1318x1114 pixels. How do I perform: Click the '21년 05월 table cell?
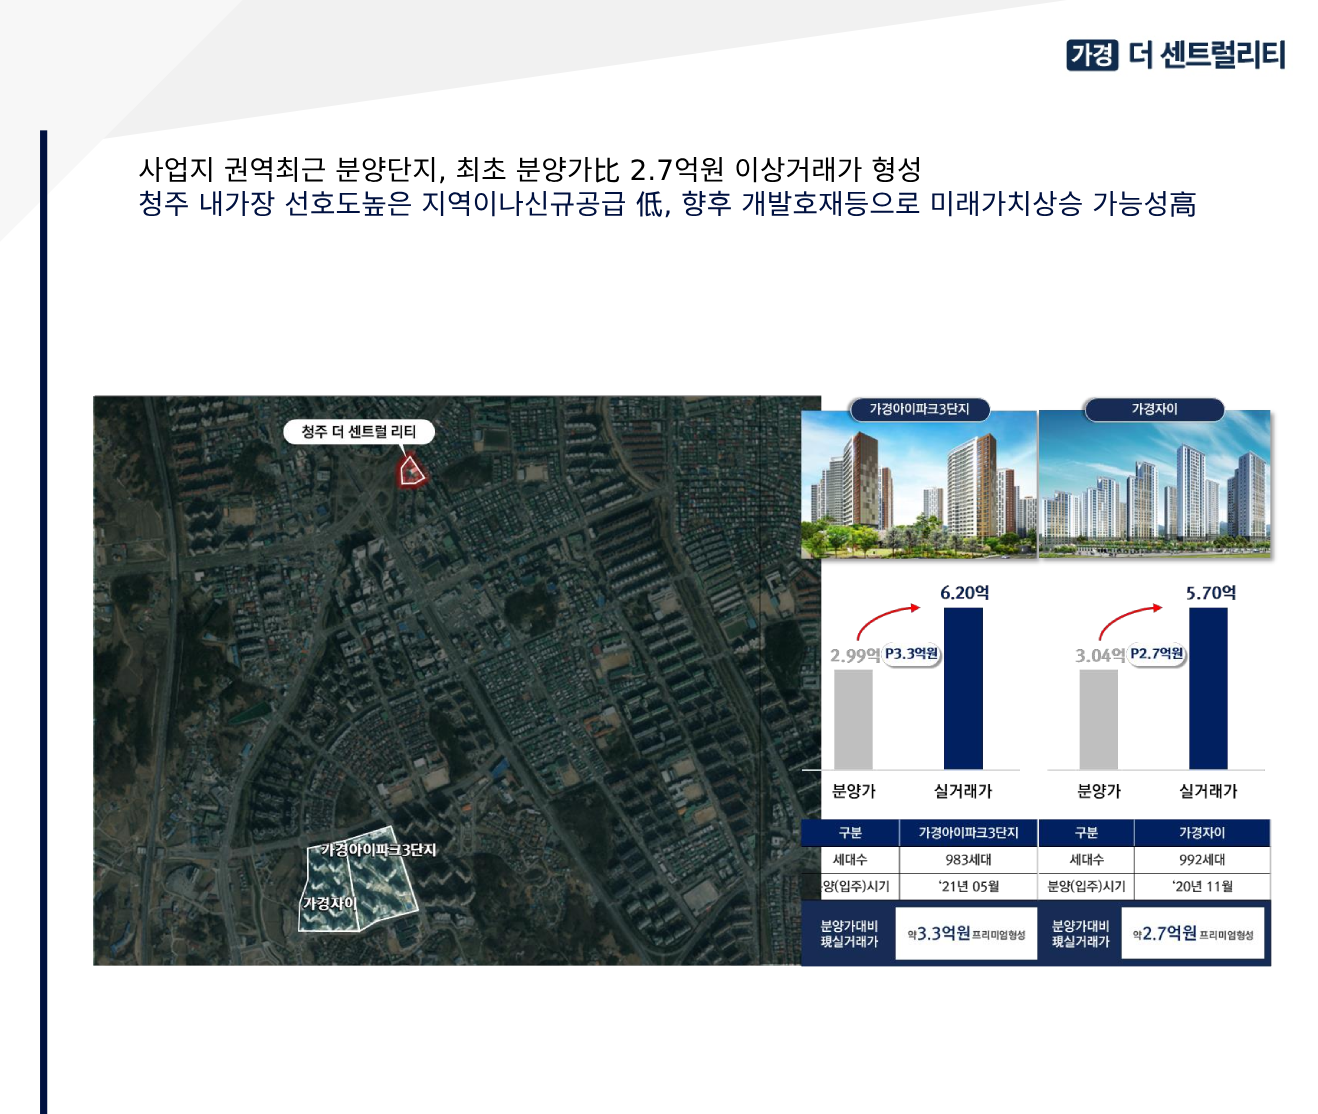tap(968, 887)
